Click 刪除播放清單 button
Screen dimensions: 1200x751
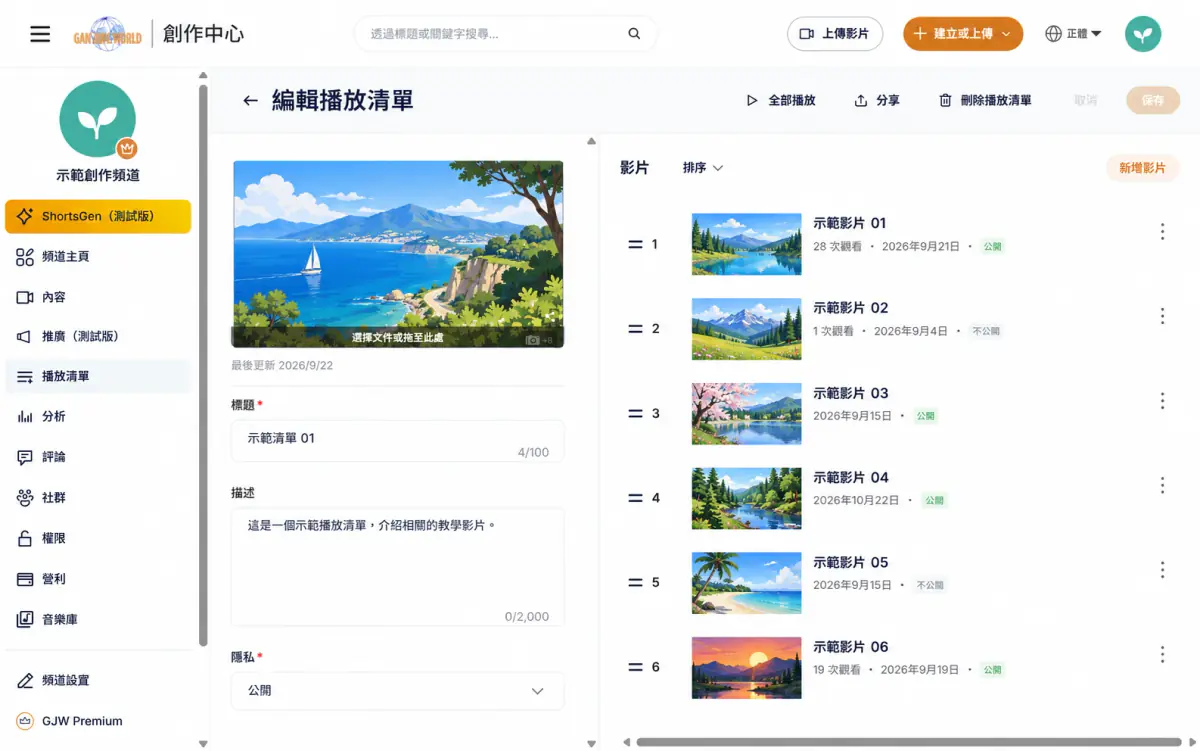coord(985,100)
